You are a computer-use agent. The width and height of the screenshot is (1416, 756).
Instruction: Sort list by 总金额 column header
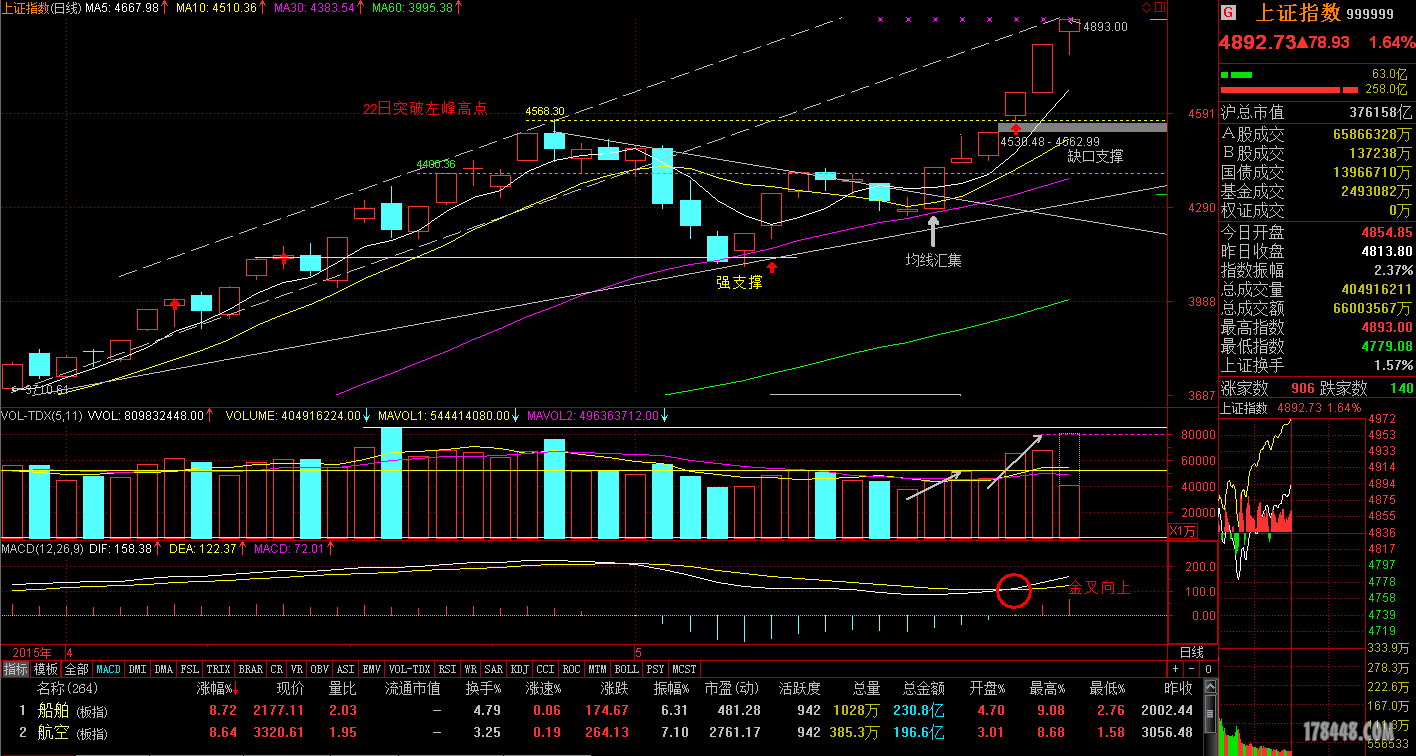(923, 689)
